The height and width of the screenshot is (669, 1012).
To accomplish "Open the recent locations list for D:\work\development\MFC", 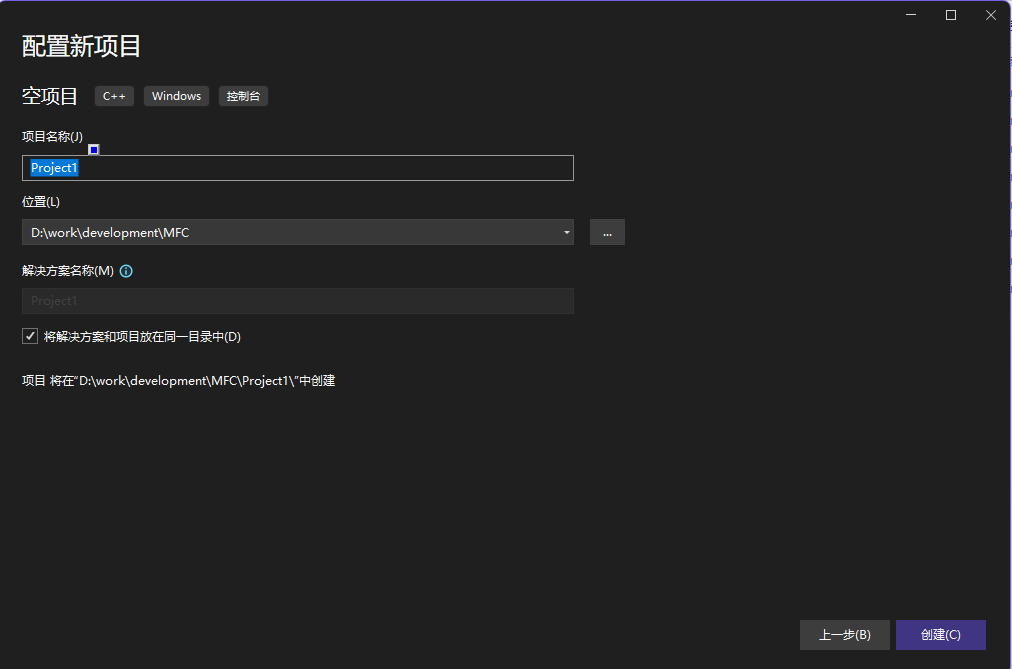I will pyautogui.click(x=565, y=231).
